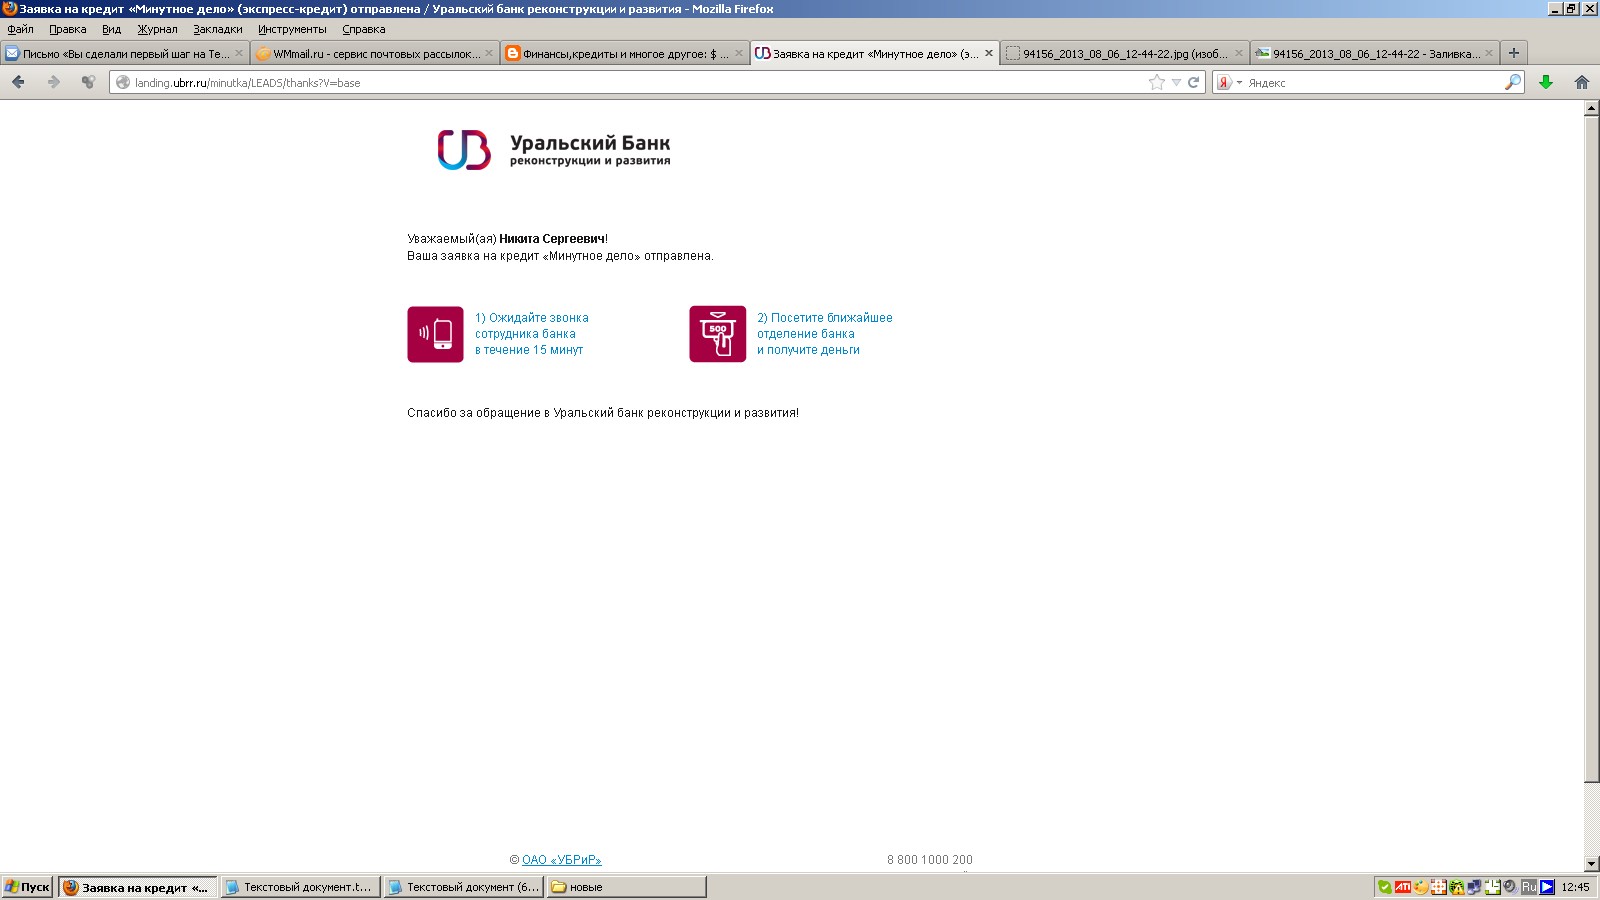The height and width of the screenshot is (900, 1600).
Task: Click the volume speaker tray icon
Action: coord(1510,887)
